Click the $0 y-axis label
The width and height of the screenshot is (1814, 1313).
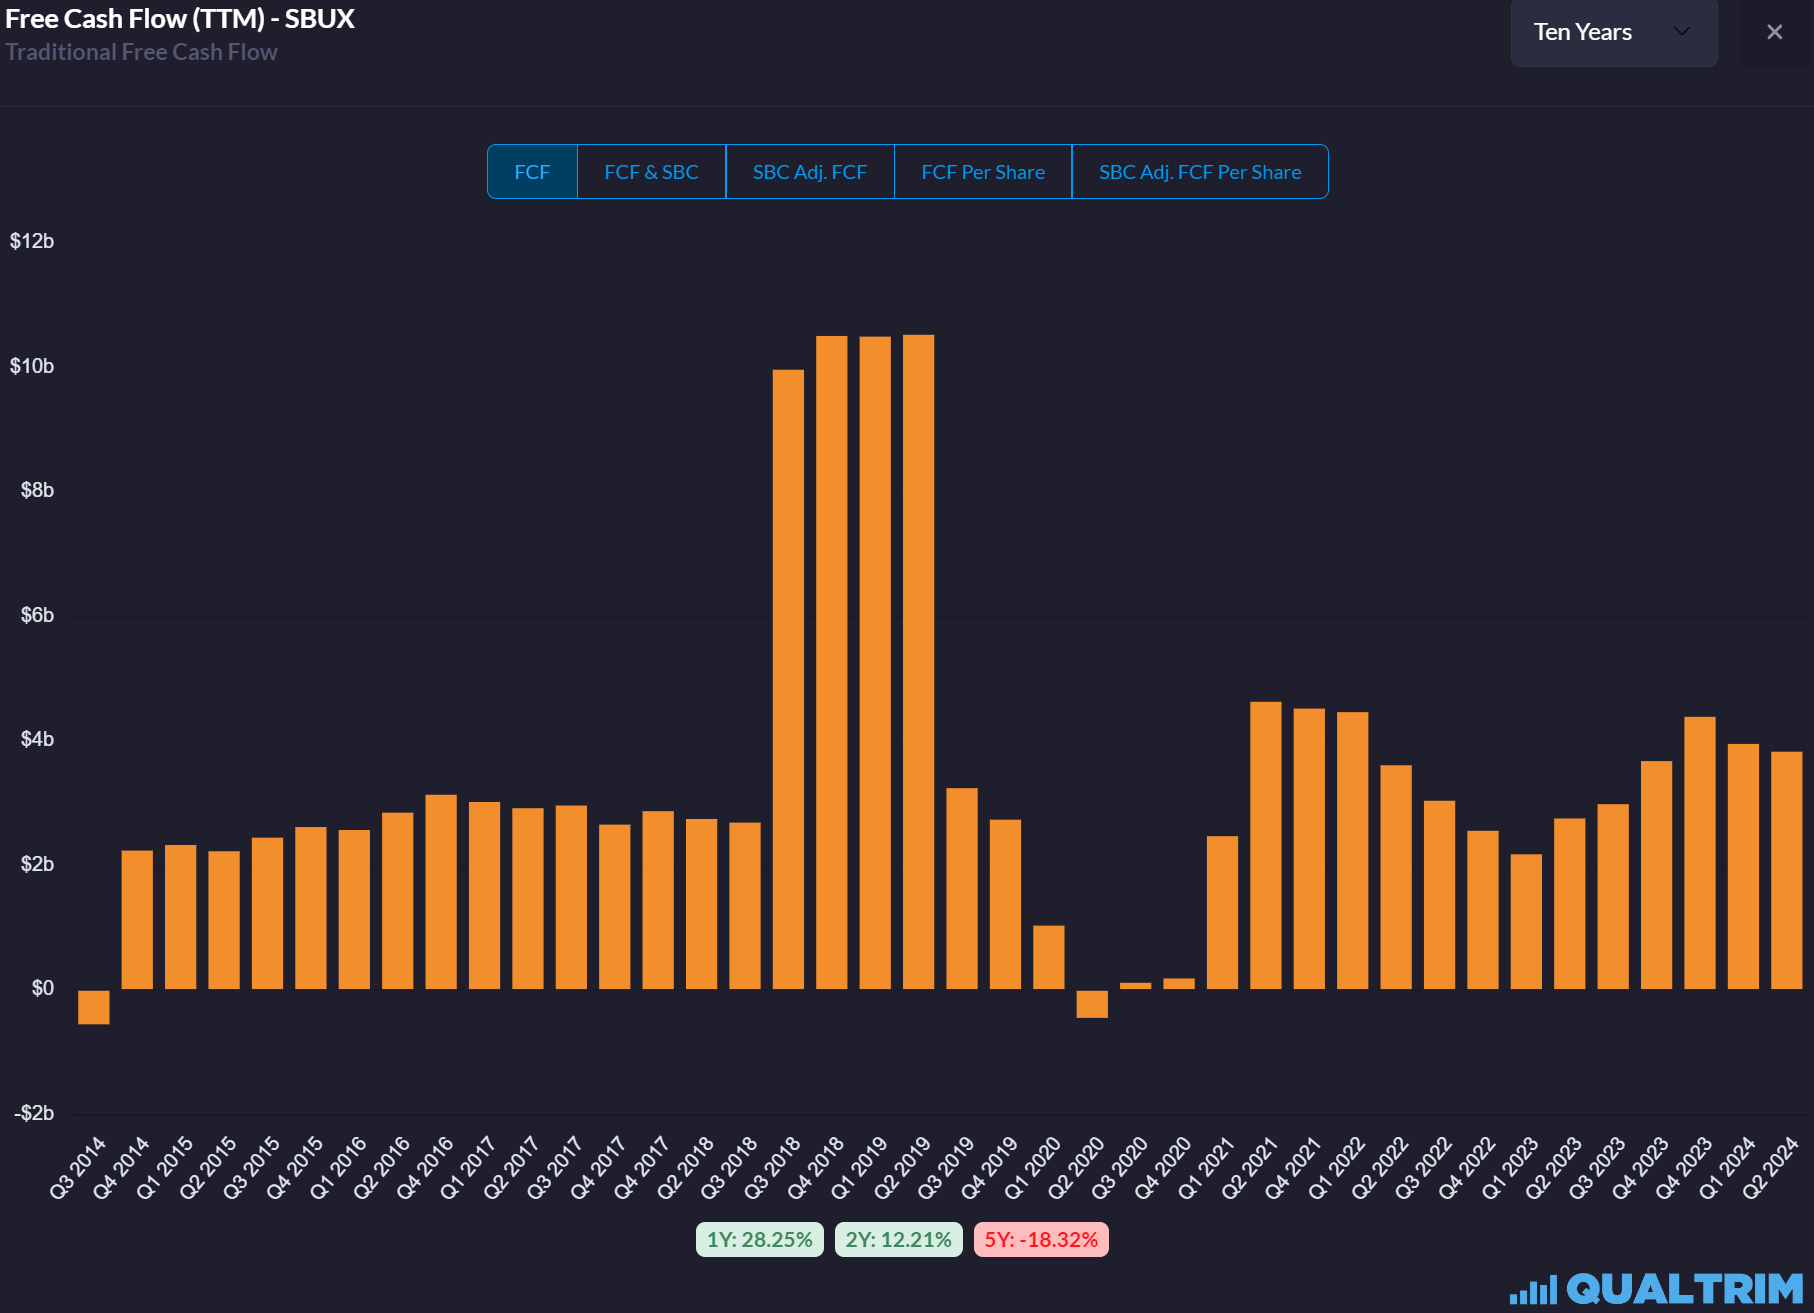43,988
